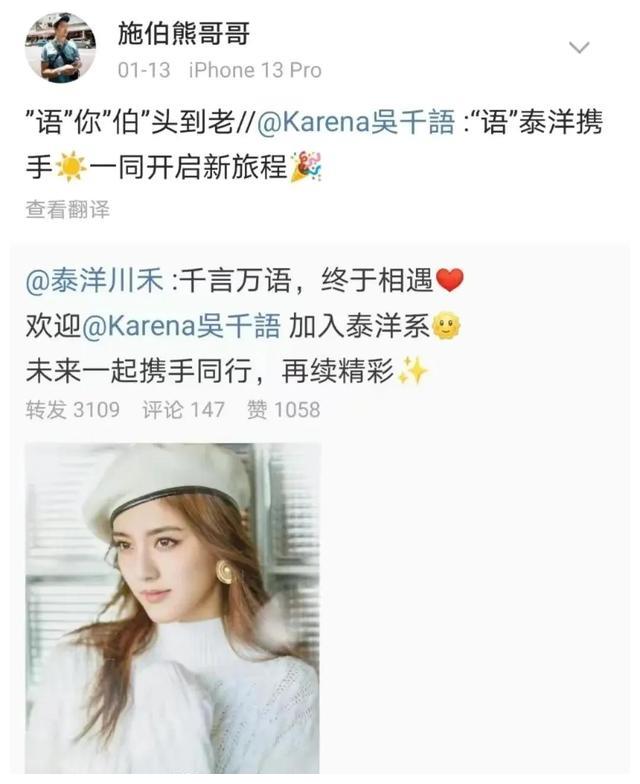640x784 pixels.
Task: Tap the smiling flower emoji
Action: click(x=446, y=326)
